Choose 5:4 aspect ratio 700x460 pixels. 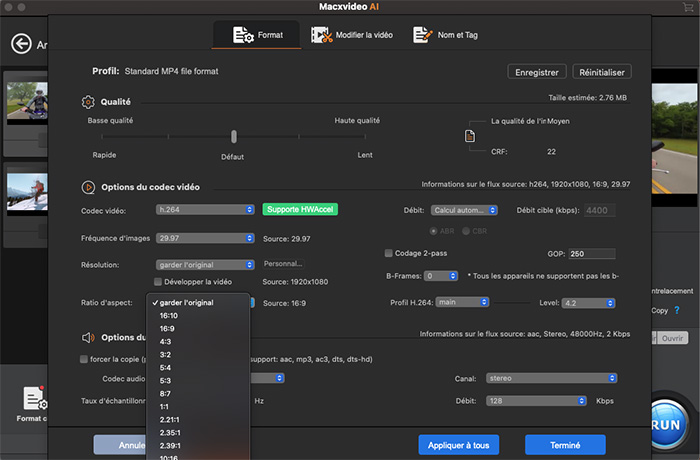[197, 368]
